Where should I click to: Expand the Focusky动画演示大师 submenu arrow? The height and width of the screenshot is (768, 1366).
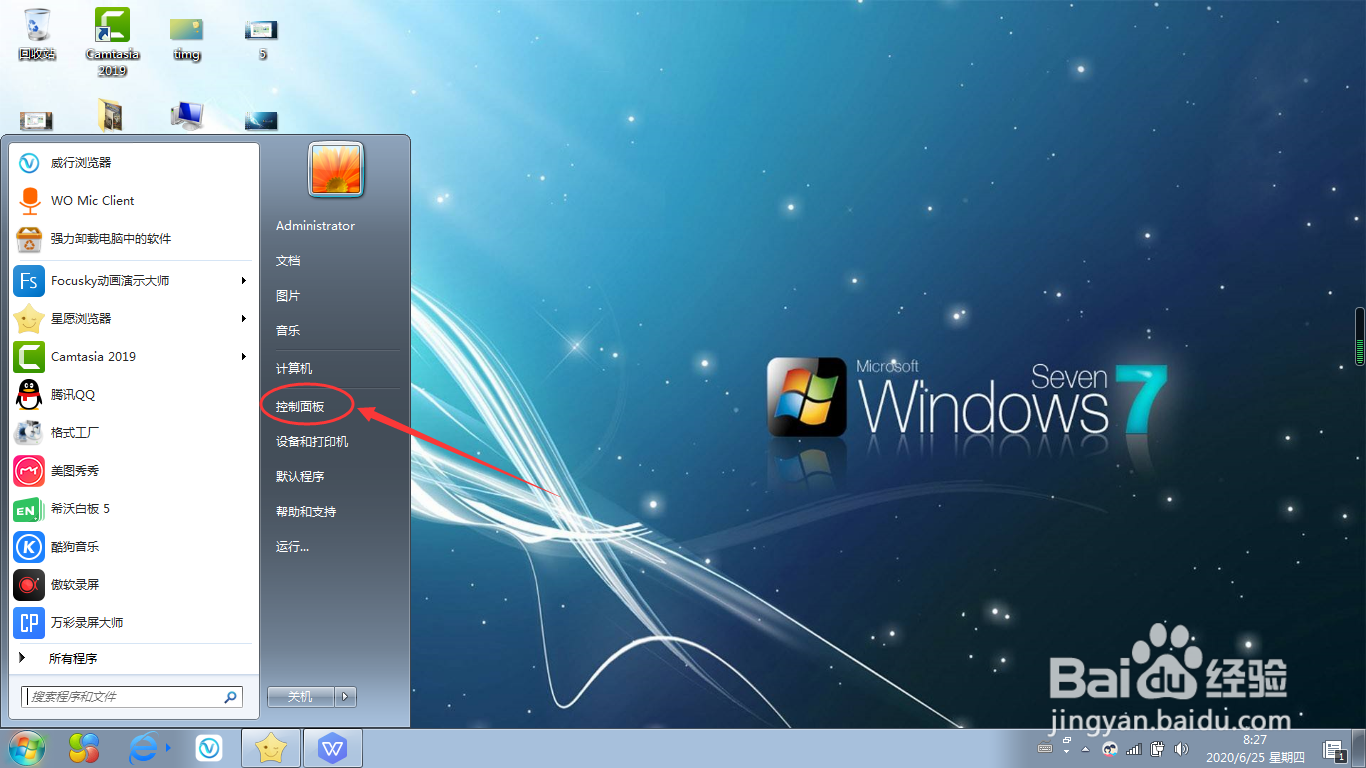[x=244, y=281]
